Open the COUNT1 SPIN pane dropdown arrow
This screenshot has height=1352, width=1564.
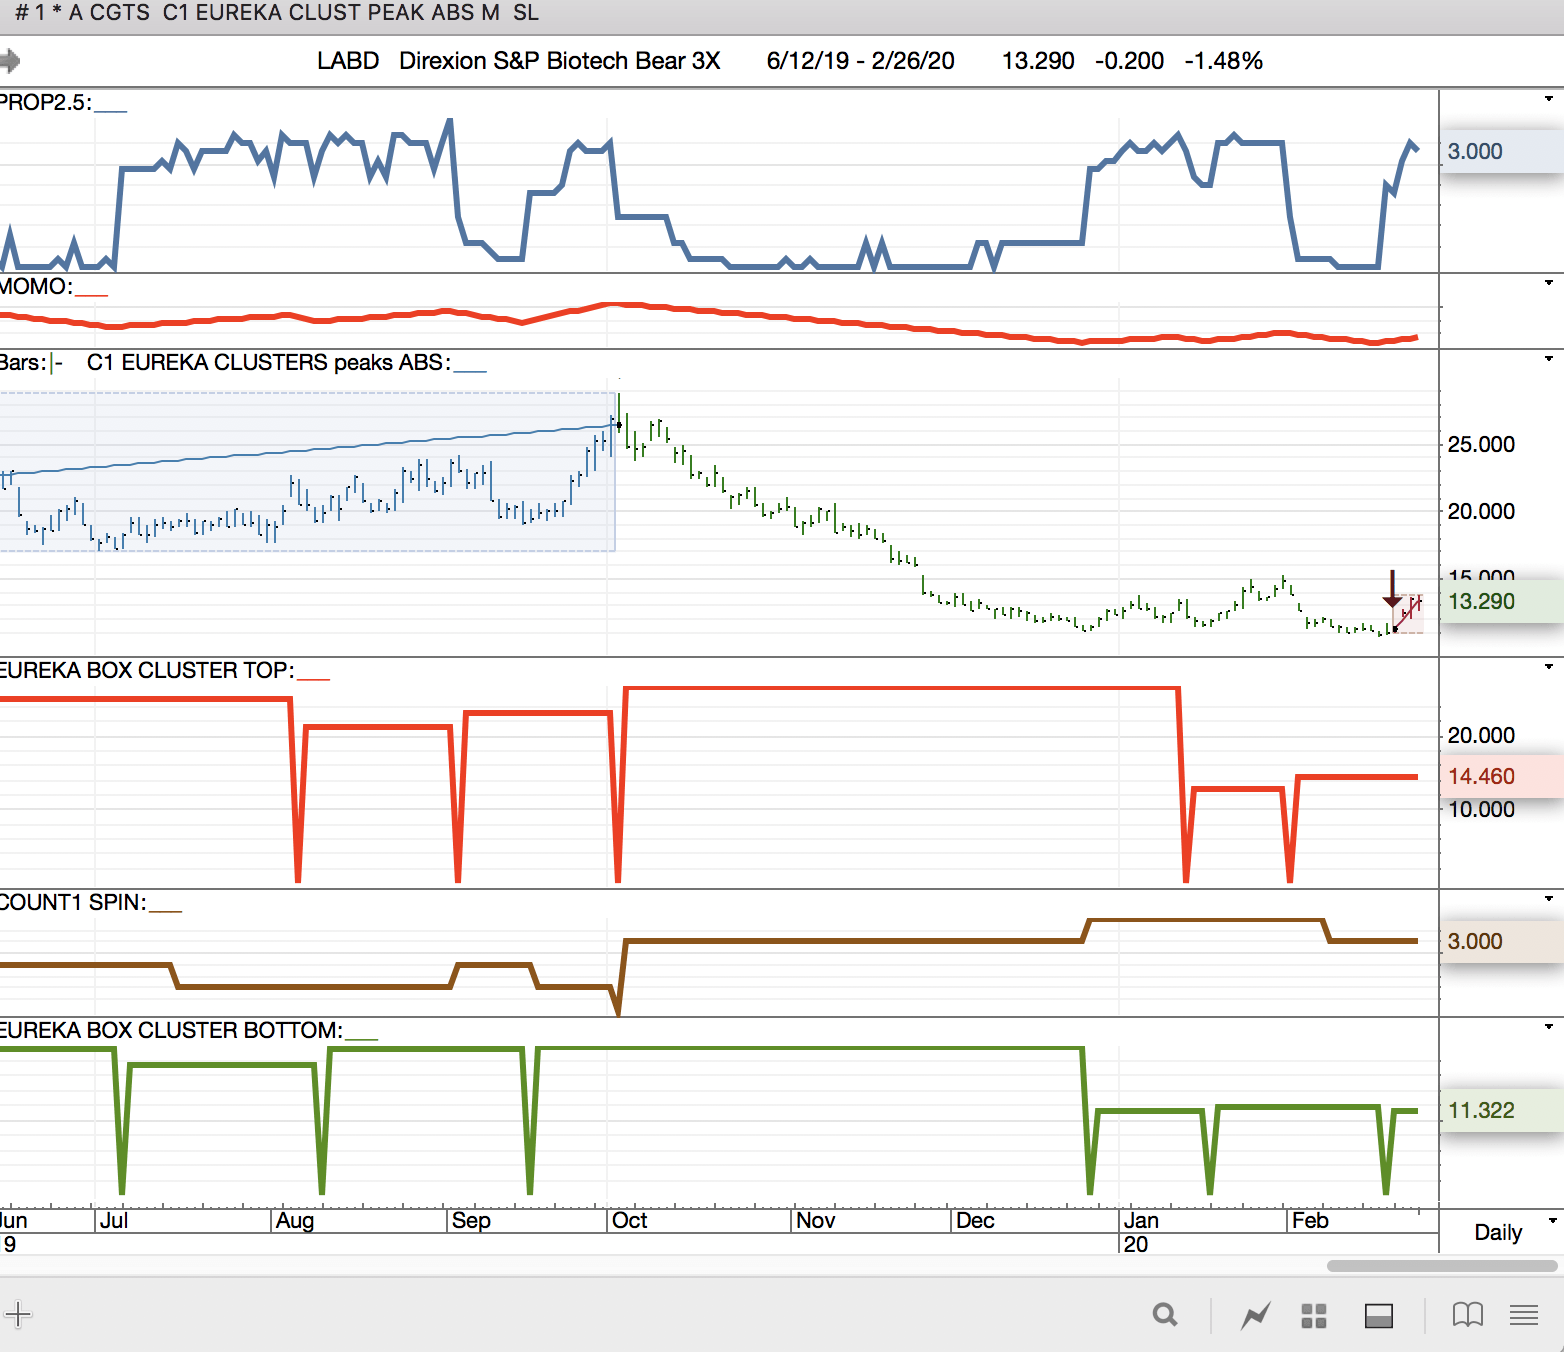coord(1549,899)
